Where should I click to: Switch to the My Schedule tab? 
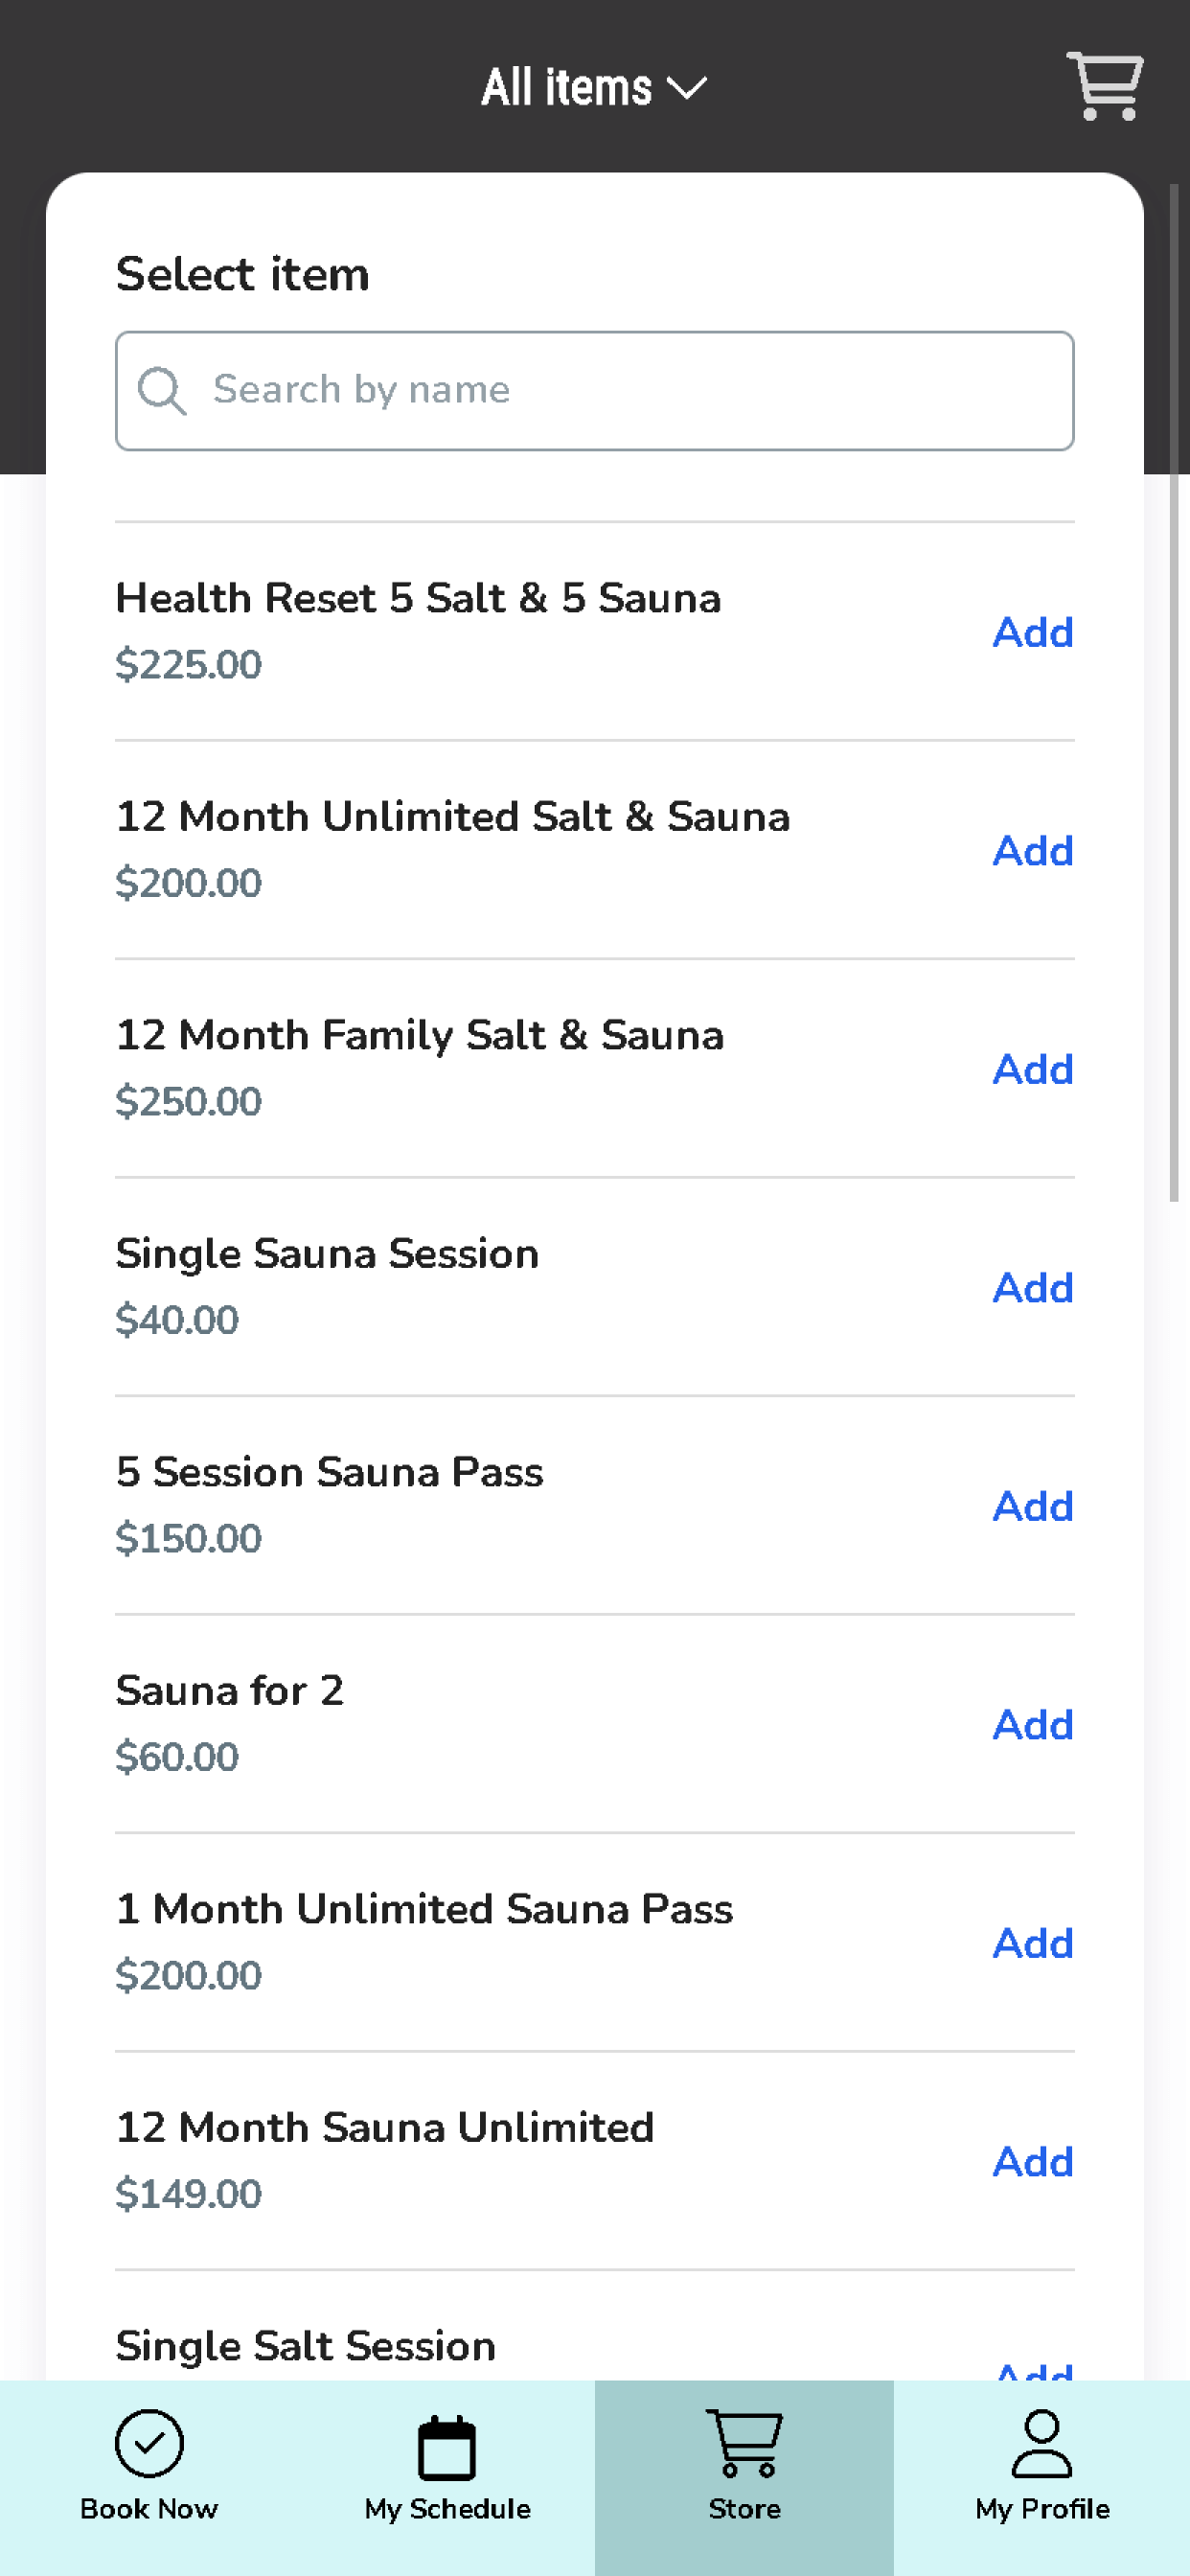point(447,2477)
